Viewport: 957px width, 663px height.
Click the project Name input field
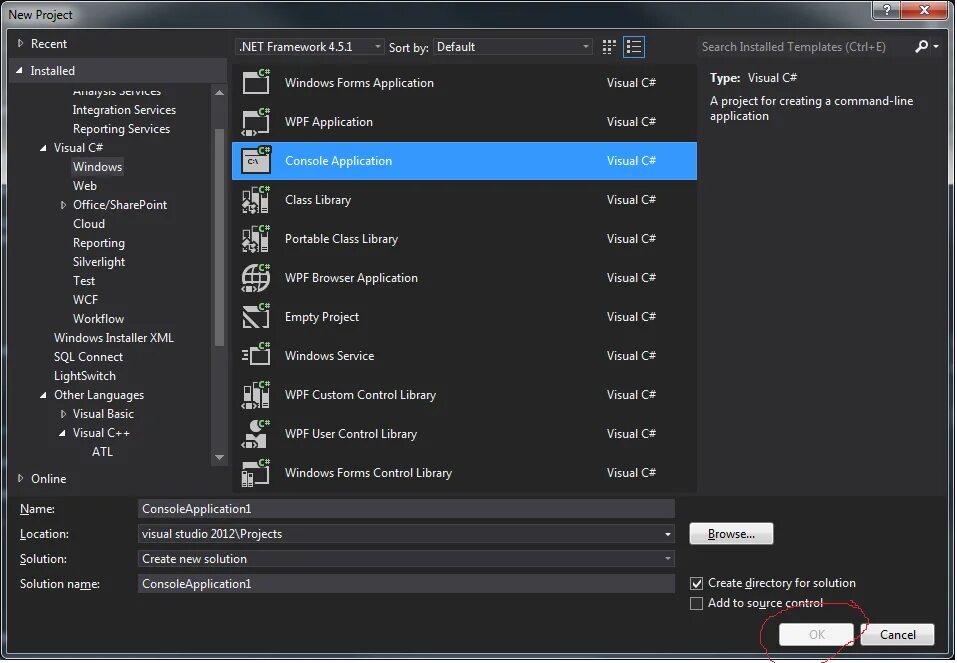(x=406, y=509)
